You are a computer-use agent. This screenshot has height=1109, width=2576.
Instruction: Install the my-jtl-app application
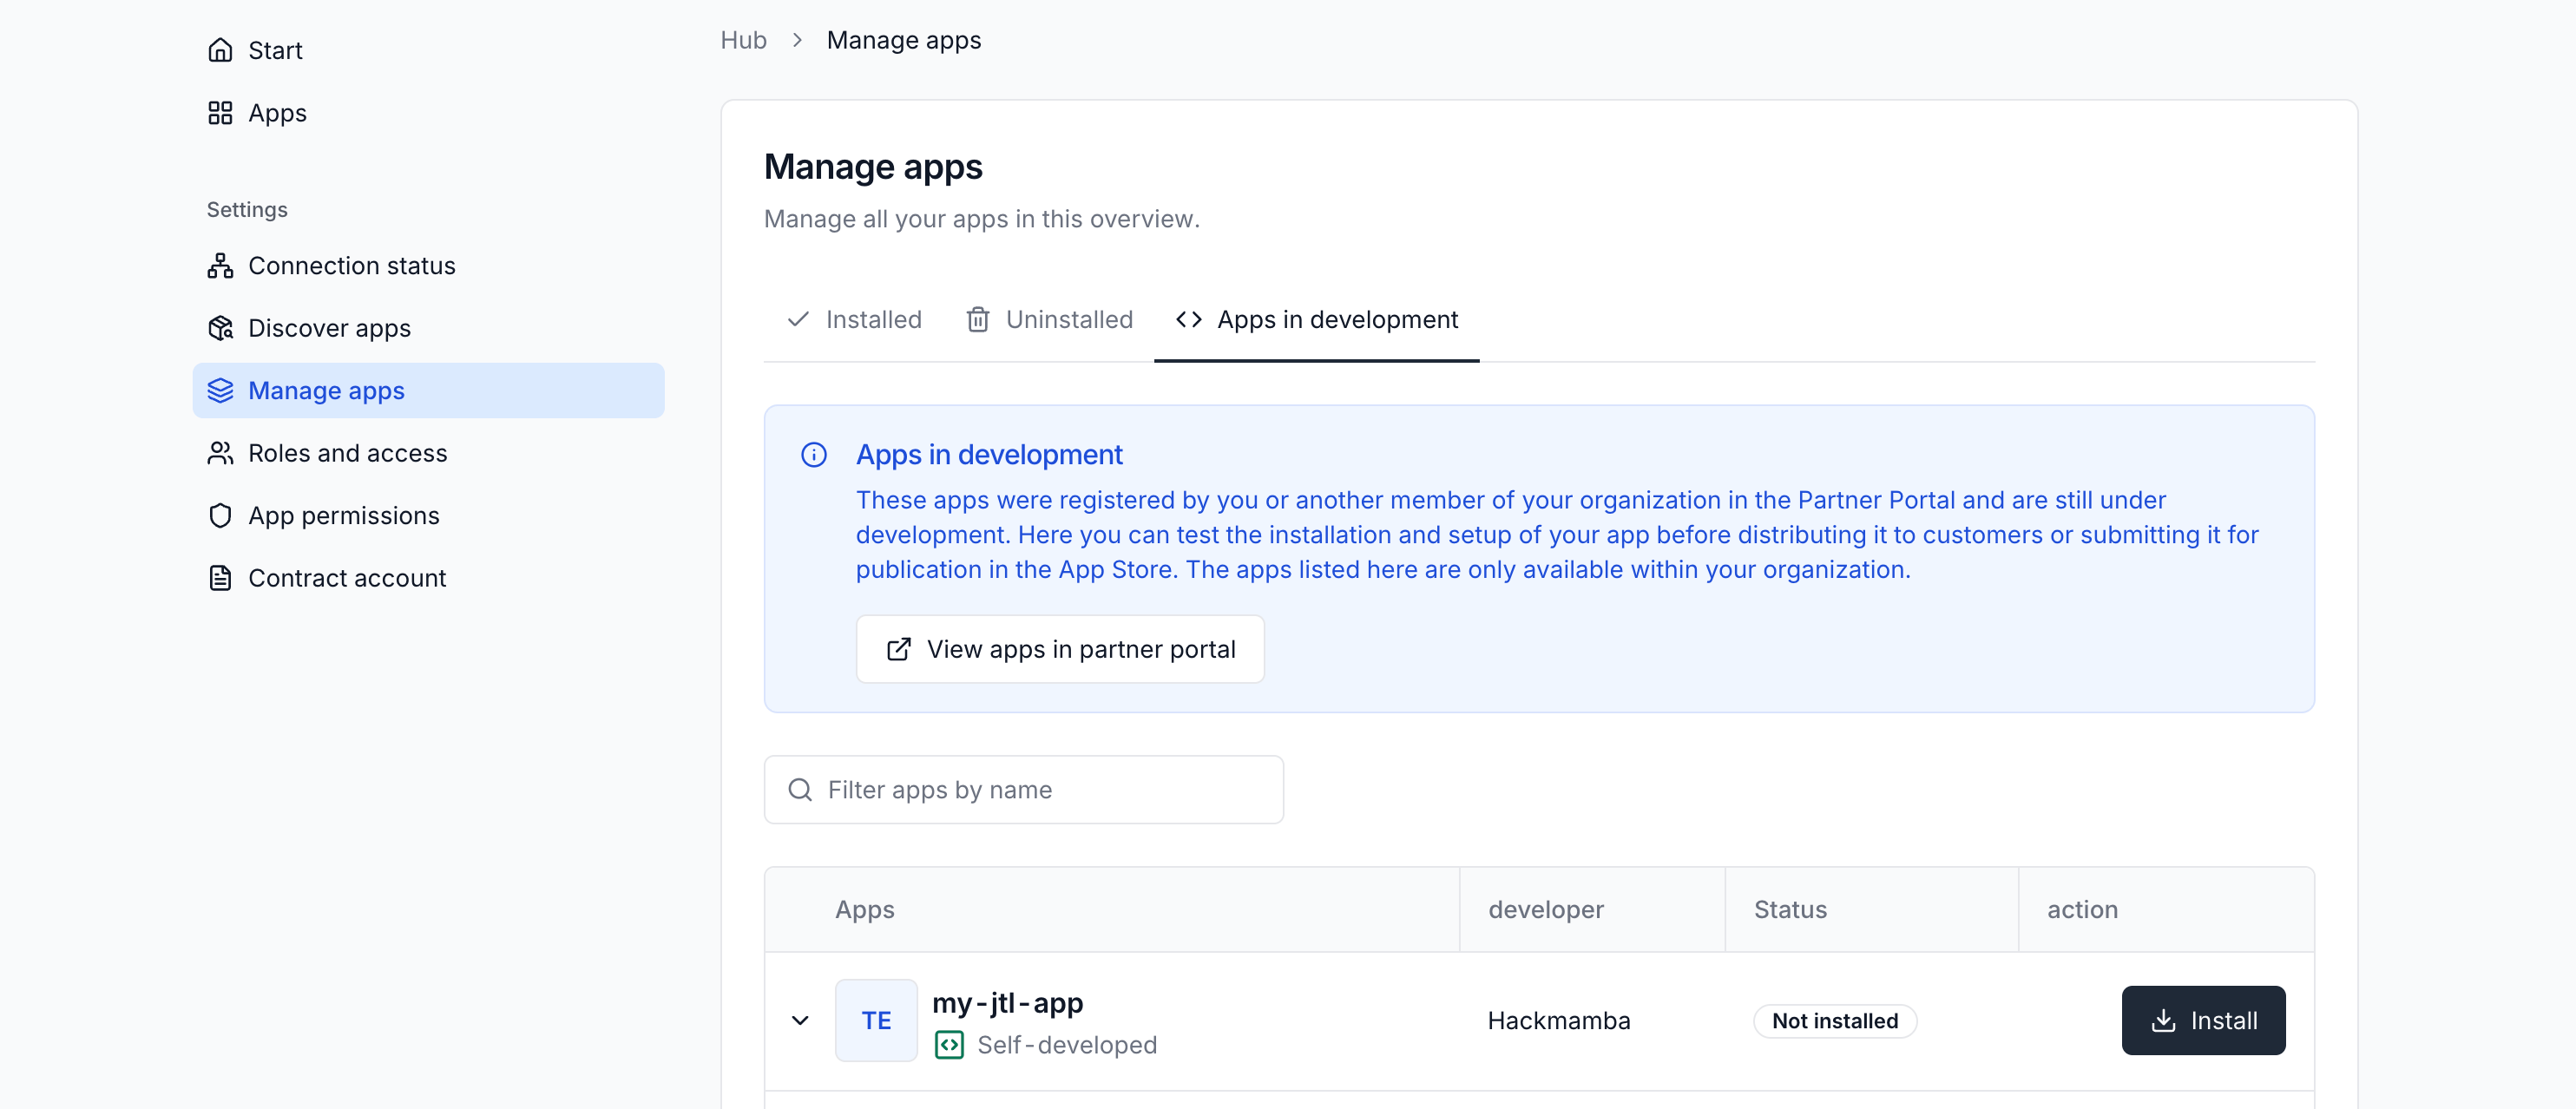(x=2203, y=1020)
